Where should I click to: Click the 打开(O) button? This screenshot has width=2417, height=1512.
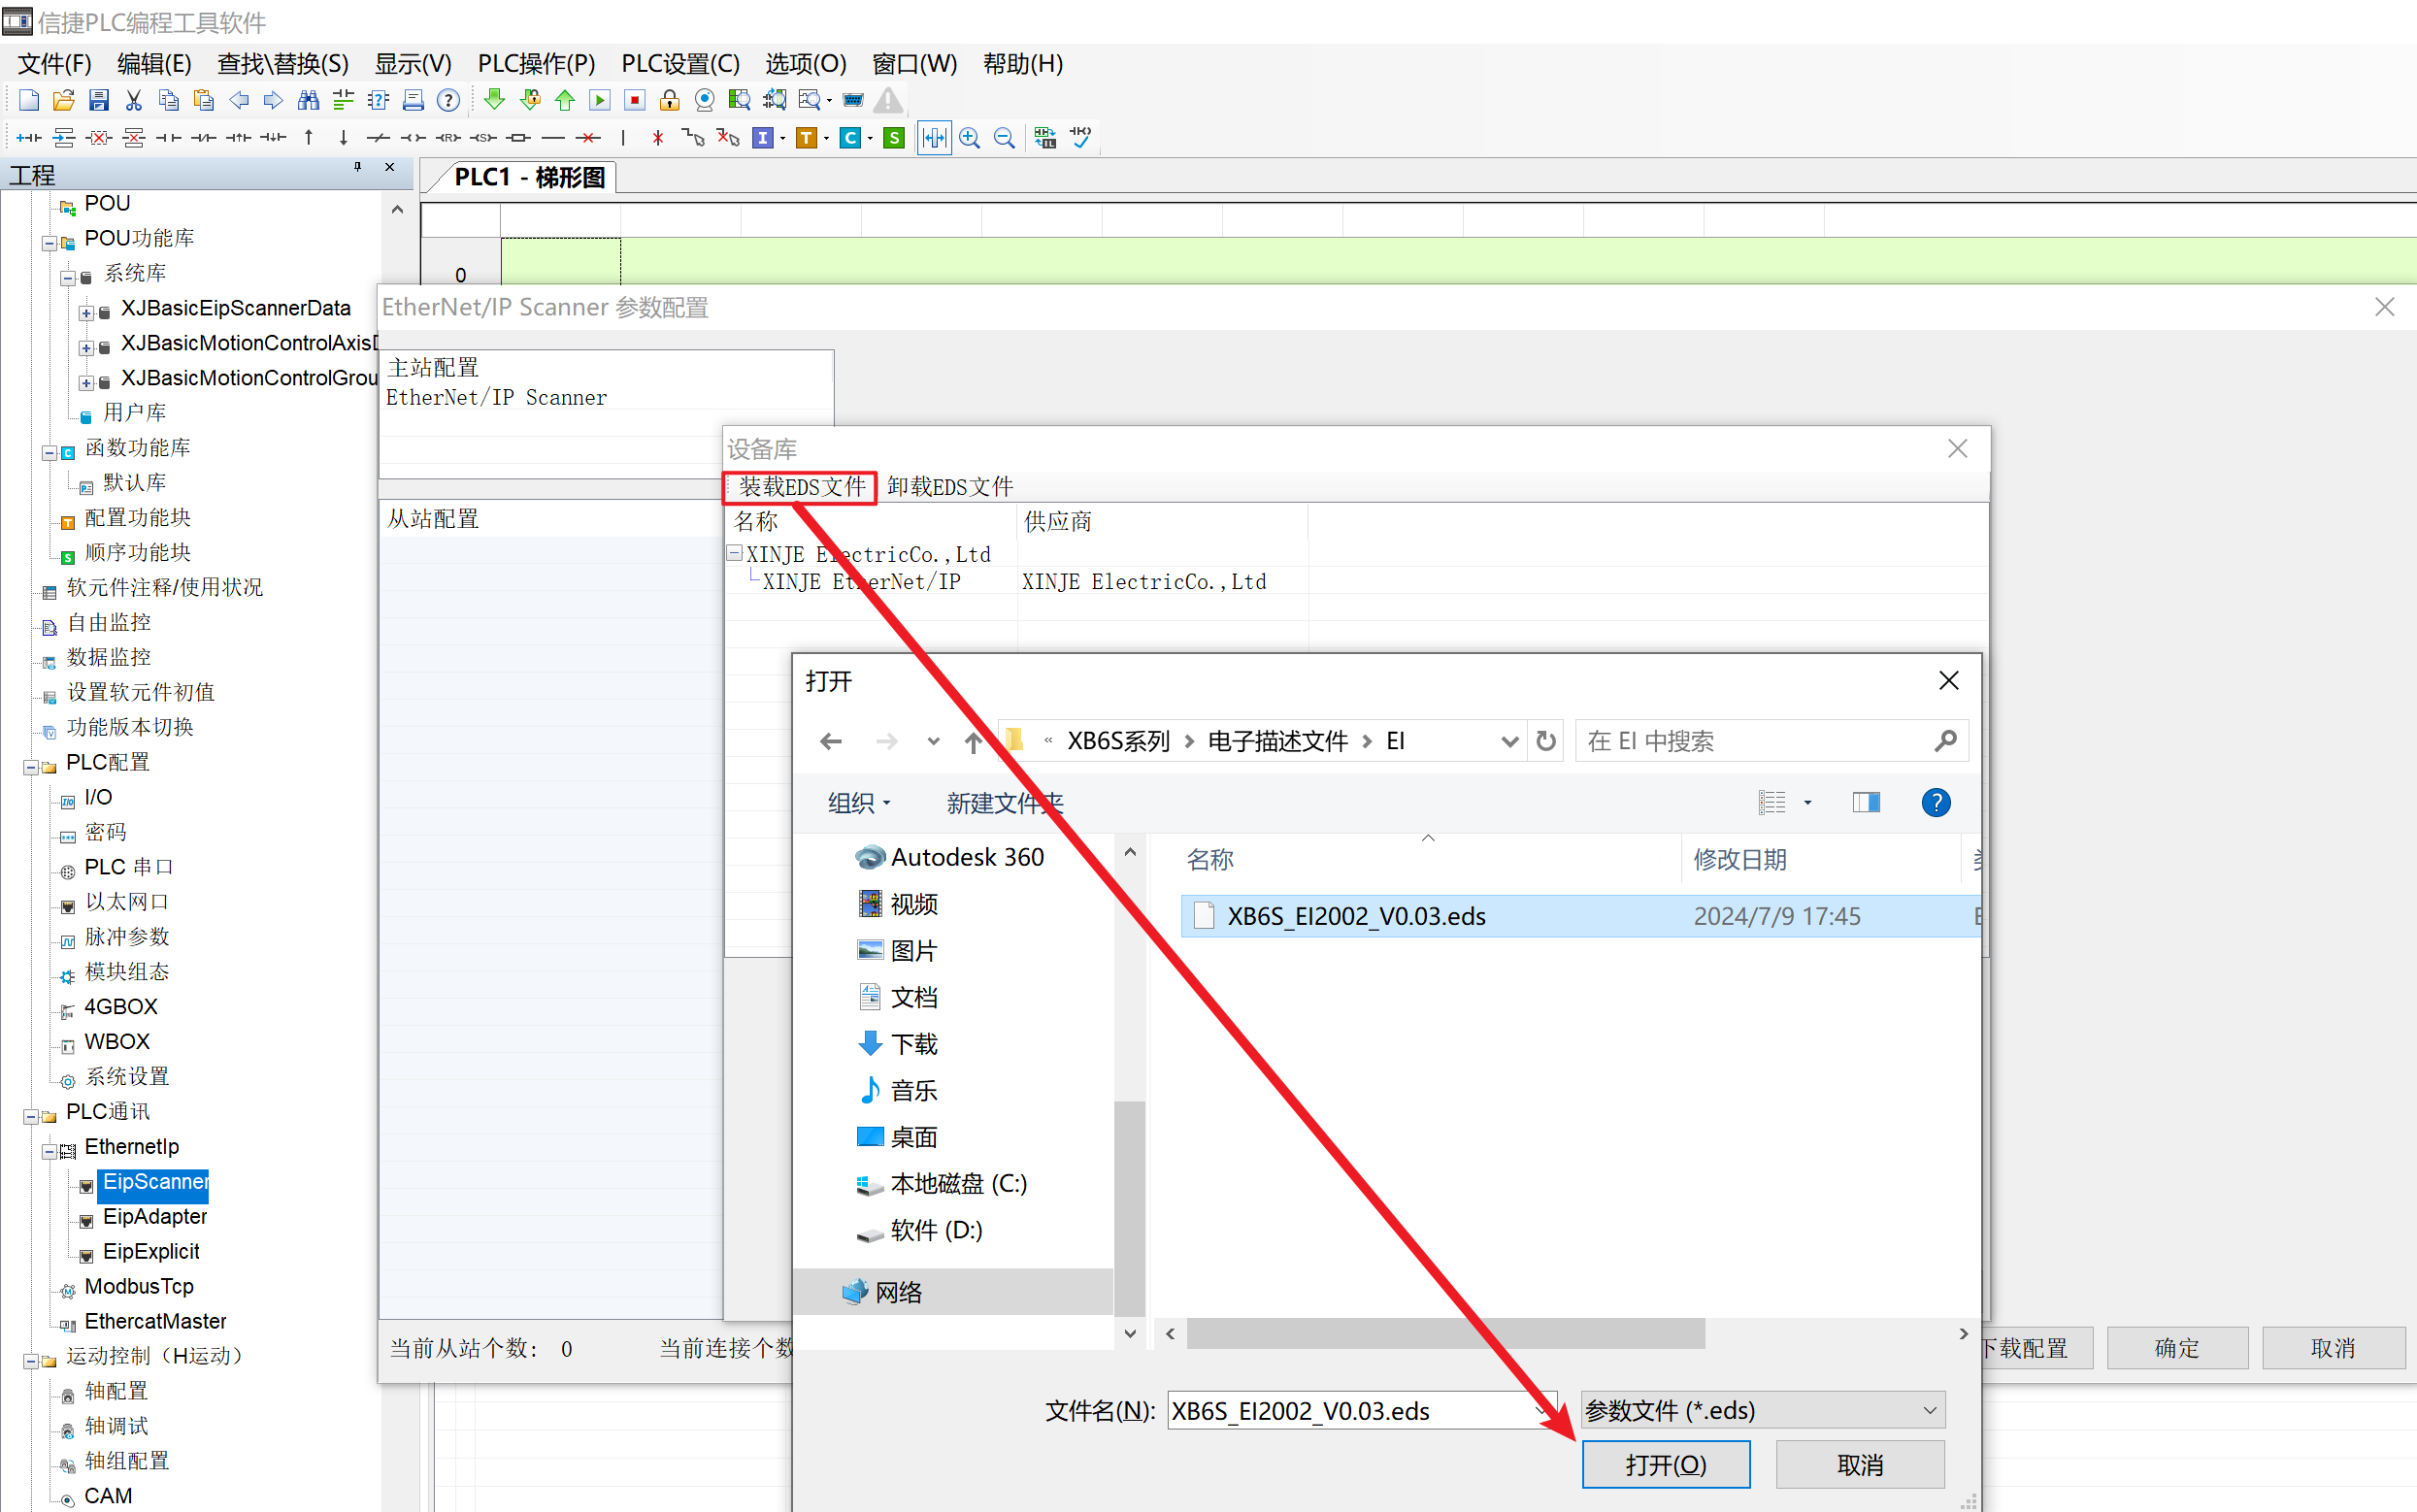1665,1464
